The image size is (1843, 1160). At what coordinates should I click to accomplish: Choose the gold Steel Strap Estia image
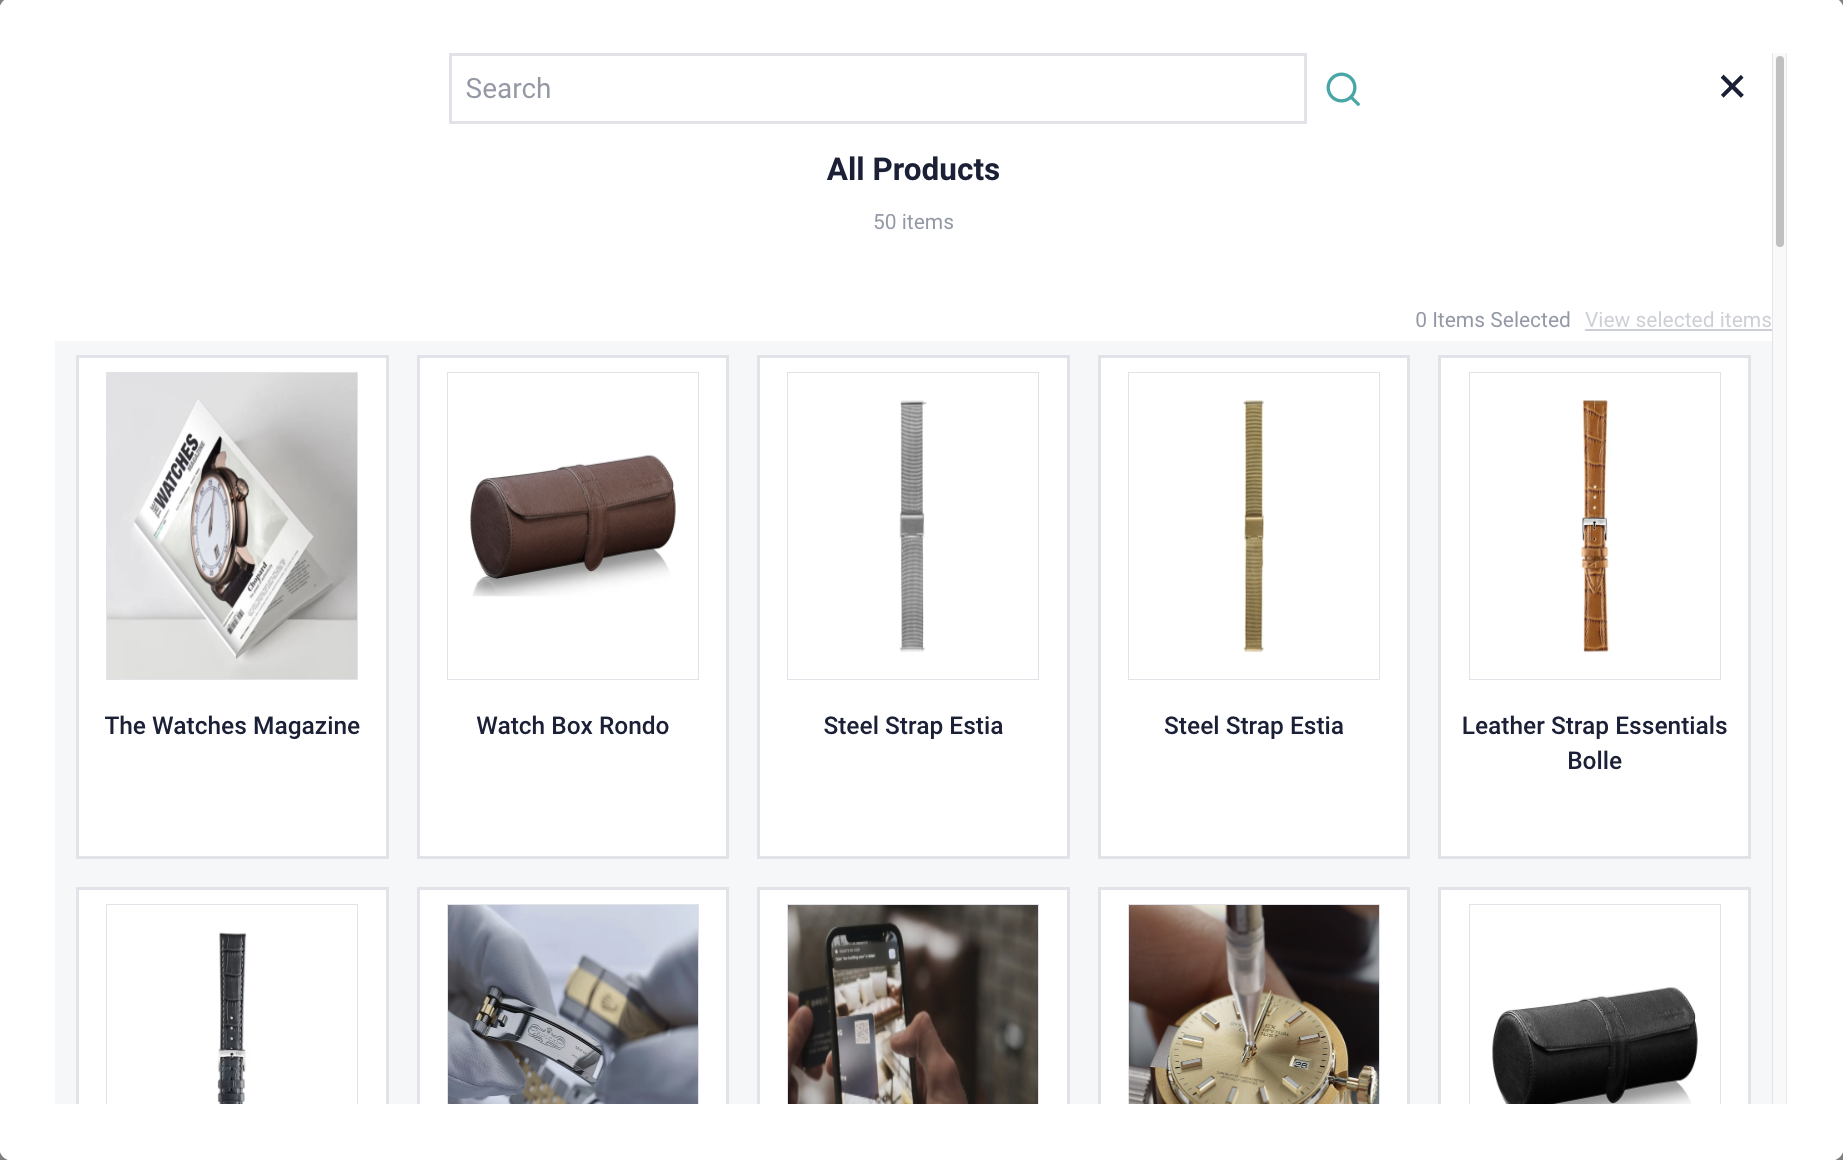[1254, 526]
